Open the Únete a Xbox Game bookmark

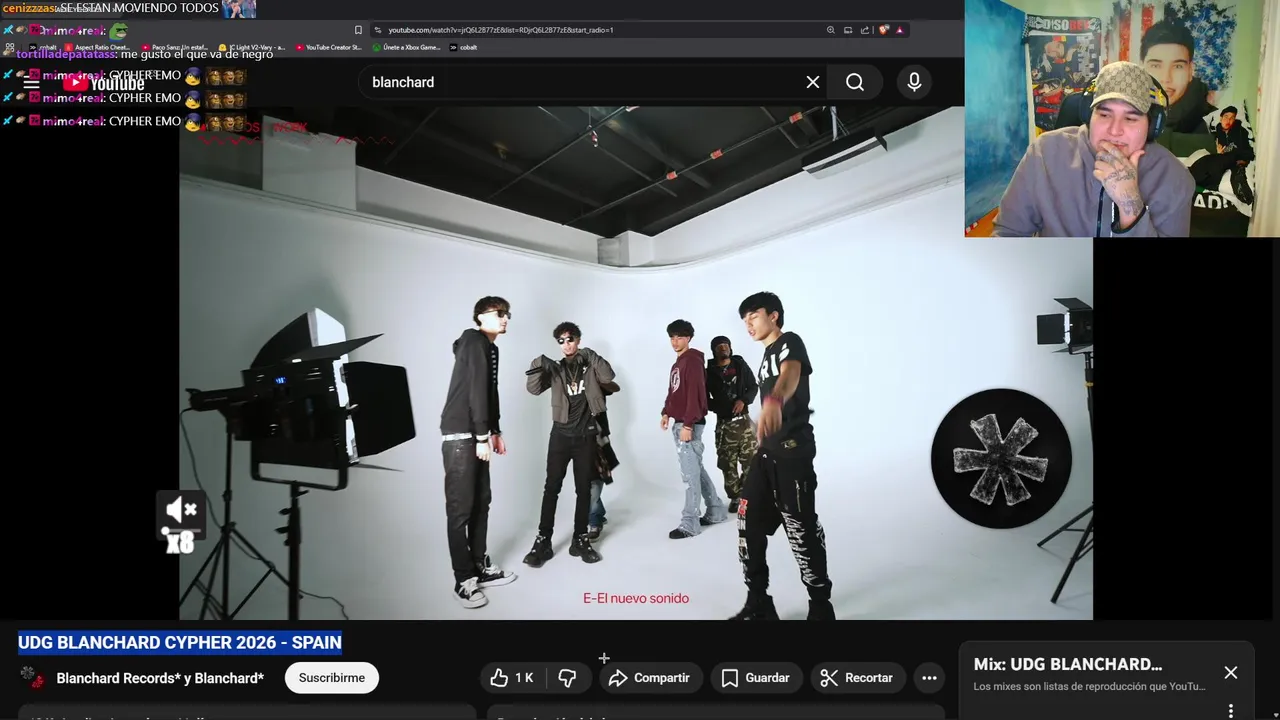(406, 47)
